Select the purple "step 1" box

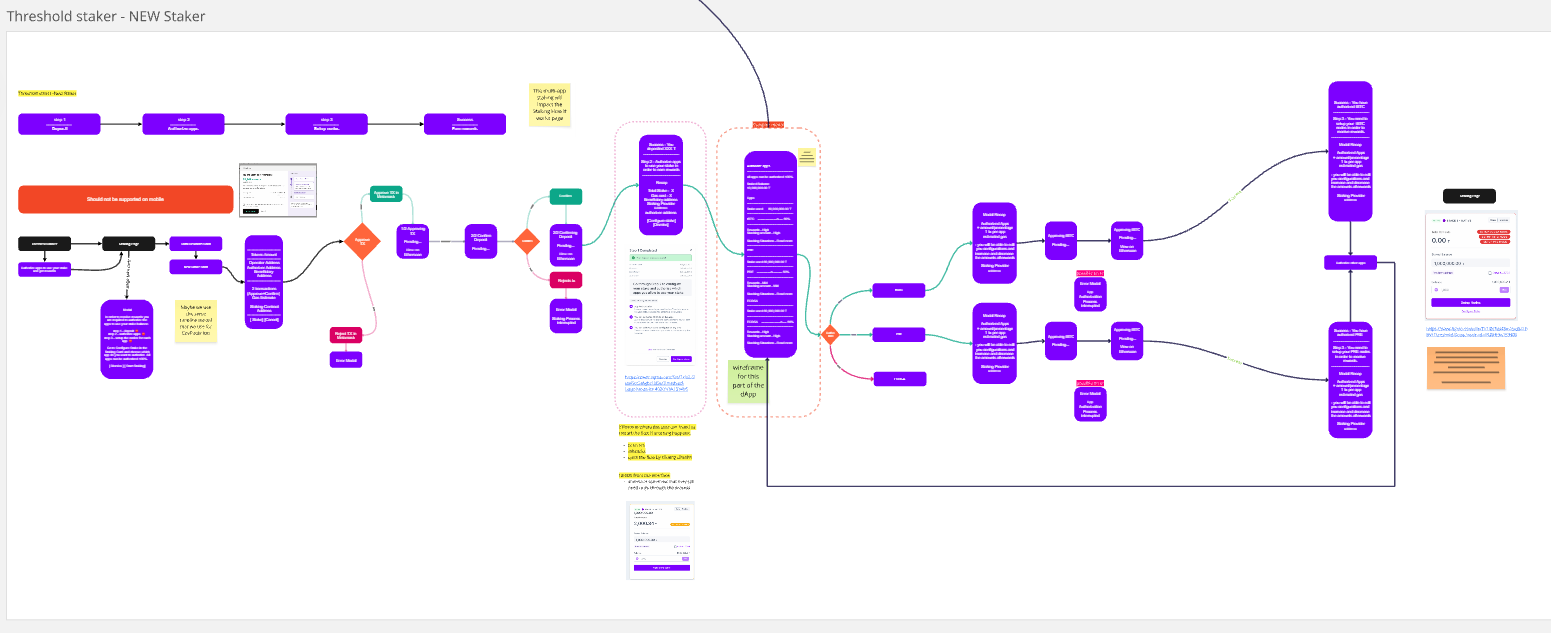(x=60, y=124)
